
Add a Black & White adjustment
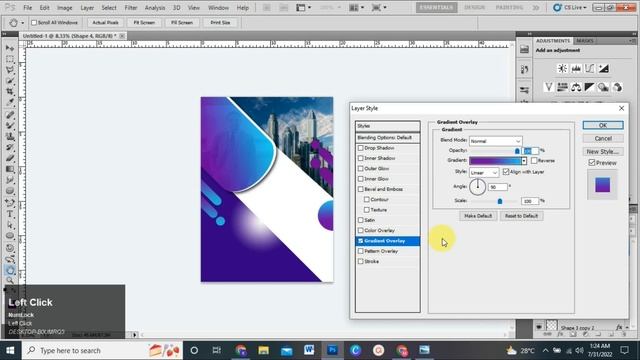click(590, 87)
